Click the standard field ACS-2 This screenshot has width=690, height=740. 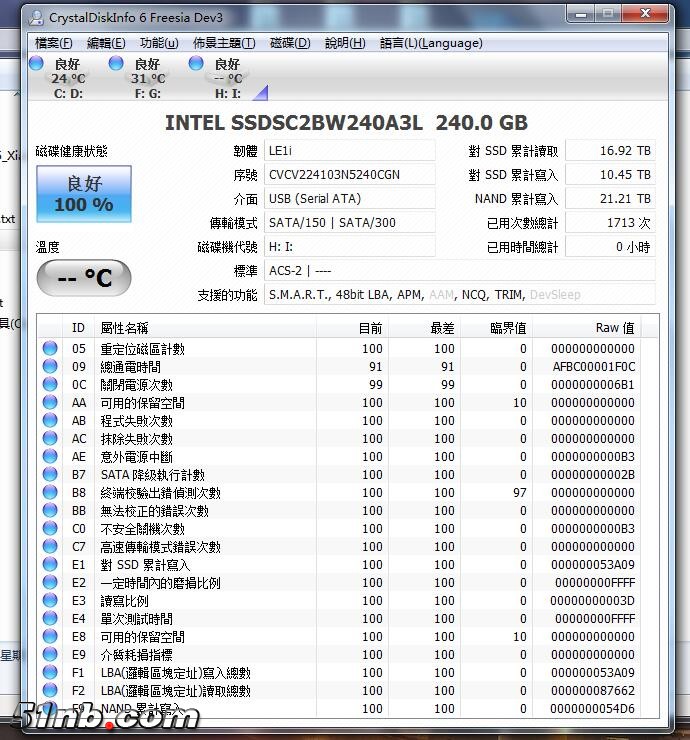tap(460, 271)
